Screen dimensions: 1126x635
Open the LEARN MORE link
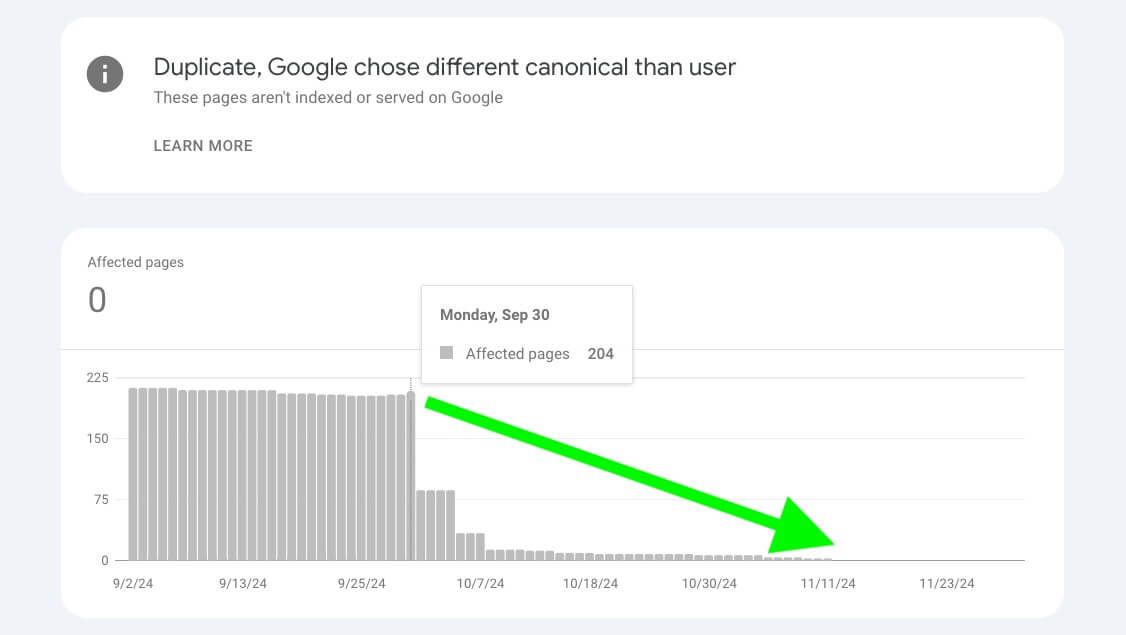(x=203, y=146)
